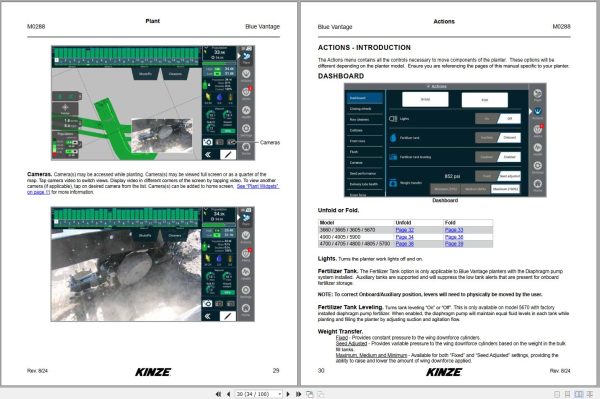600x399 pixels.
Task: Follow the See "Plant Widgets" on page 11 link
Action: tap(258, 186)
